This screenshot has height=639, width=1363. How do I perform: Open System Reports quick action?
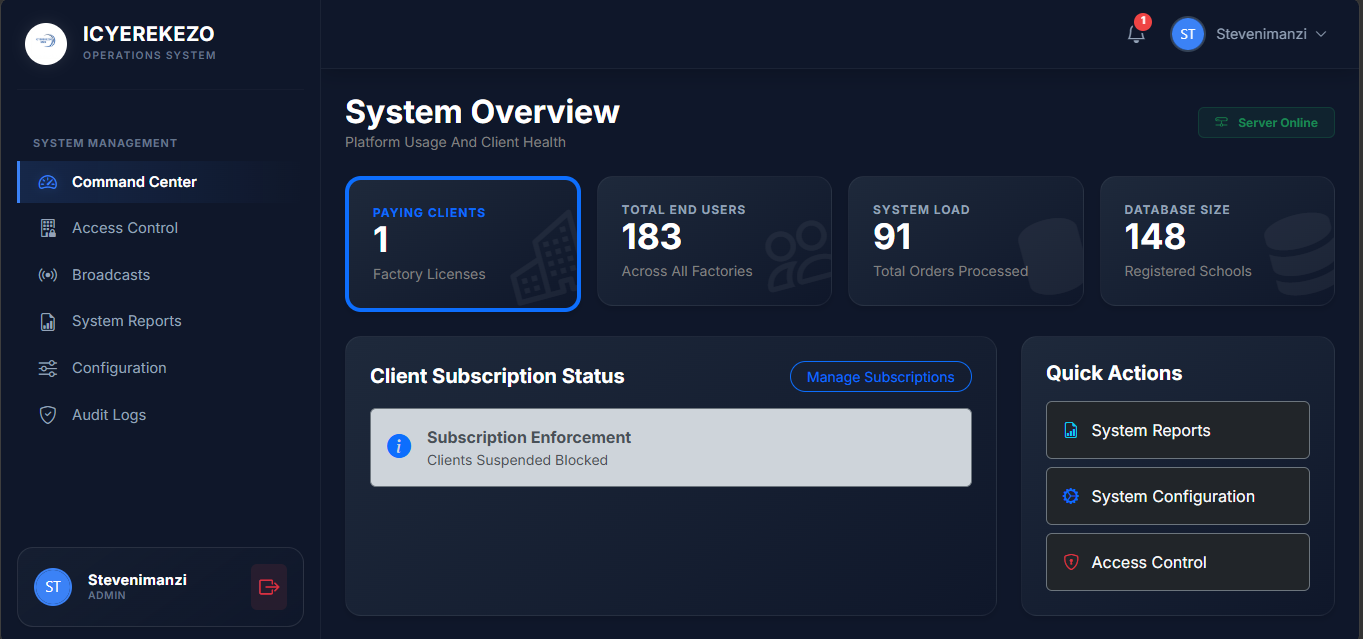click(x=1178, y=430)
